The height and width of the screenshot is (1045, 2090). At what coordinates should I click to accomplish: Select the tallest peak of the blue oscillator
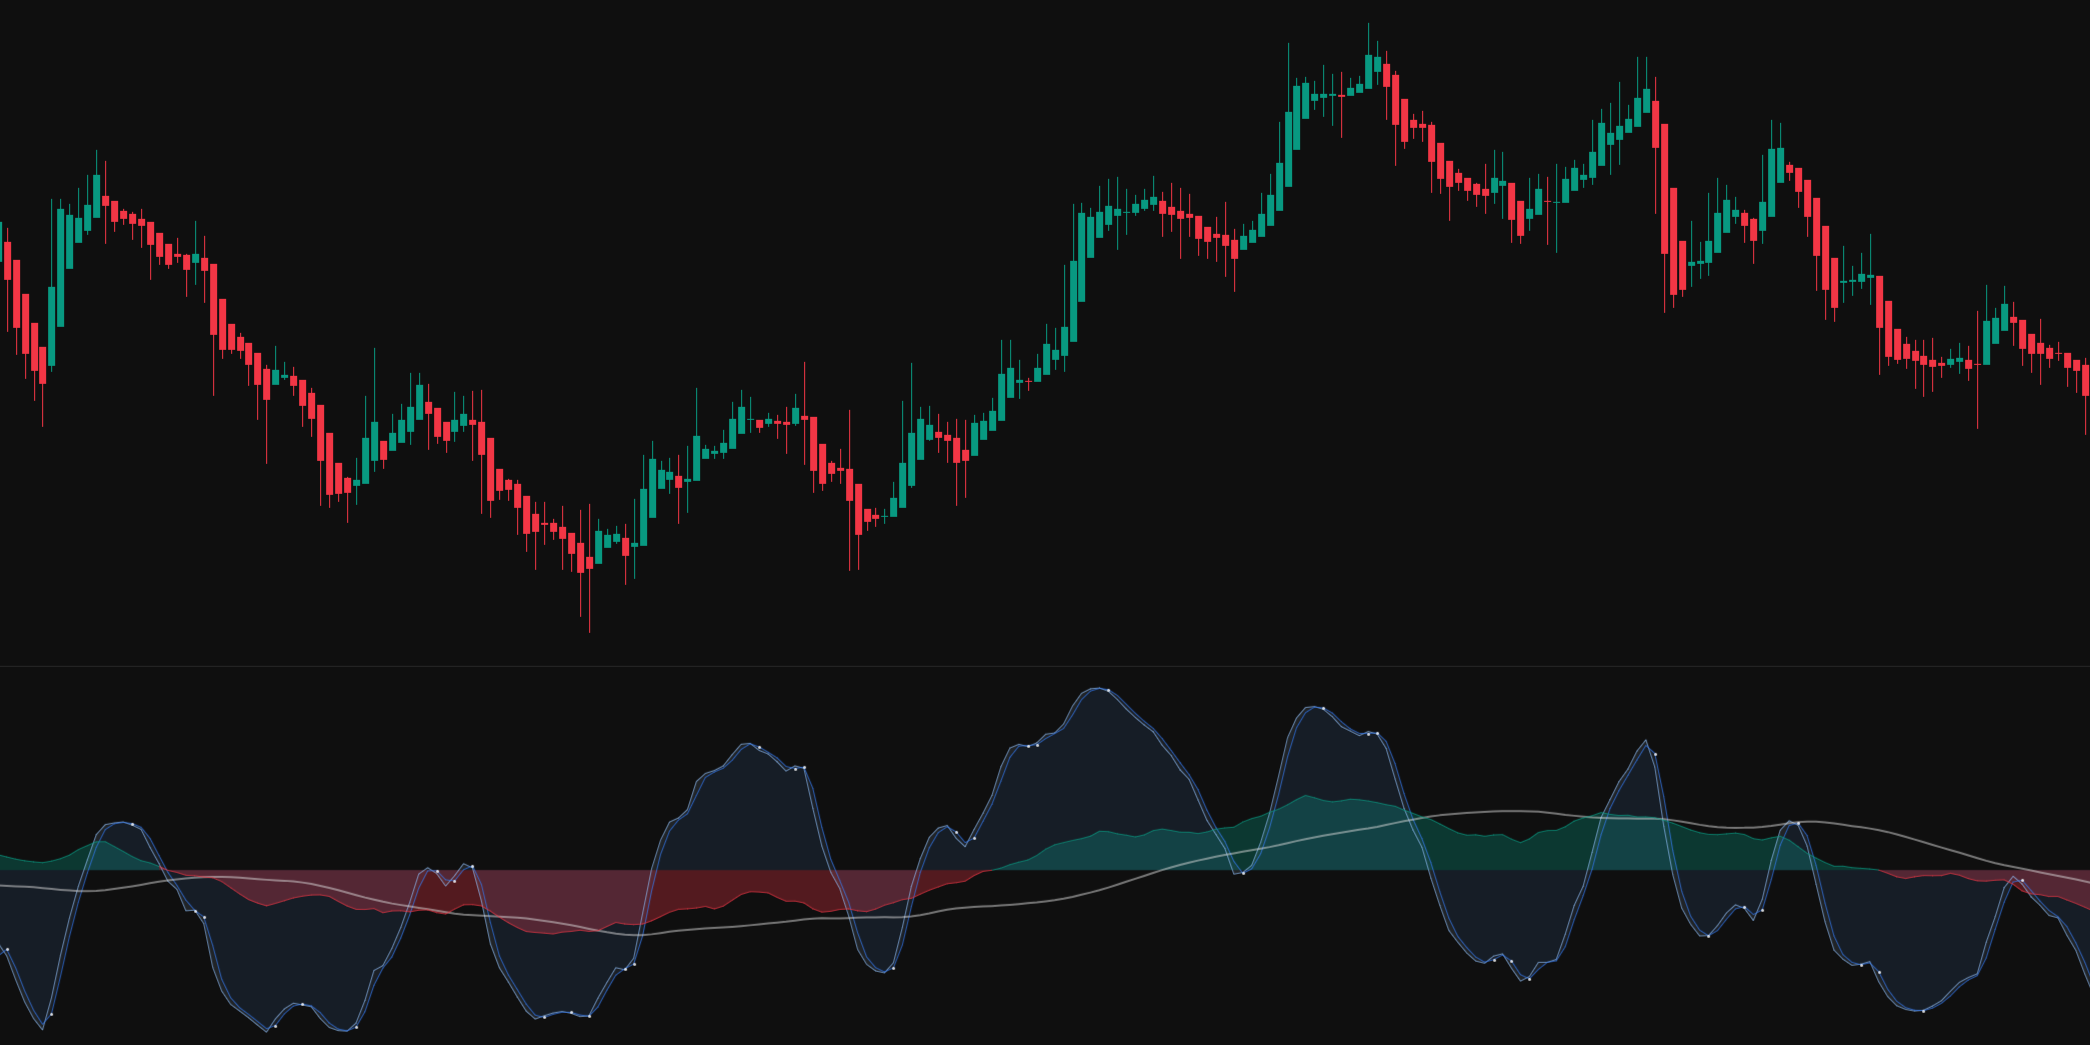coord(1097,690)
